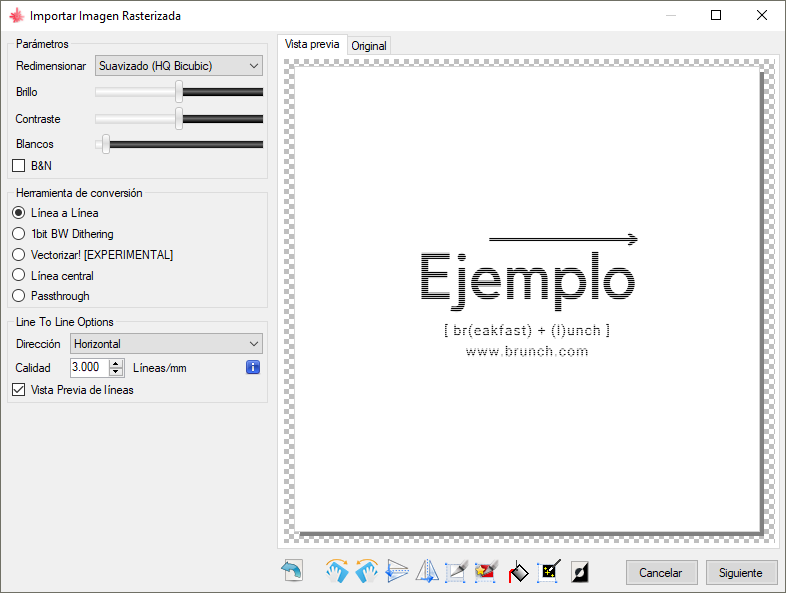The width and height of the screenshot is (786, 593).
Task: Switch to the Original tab
Action: point(369,46)
